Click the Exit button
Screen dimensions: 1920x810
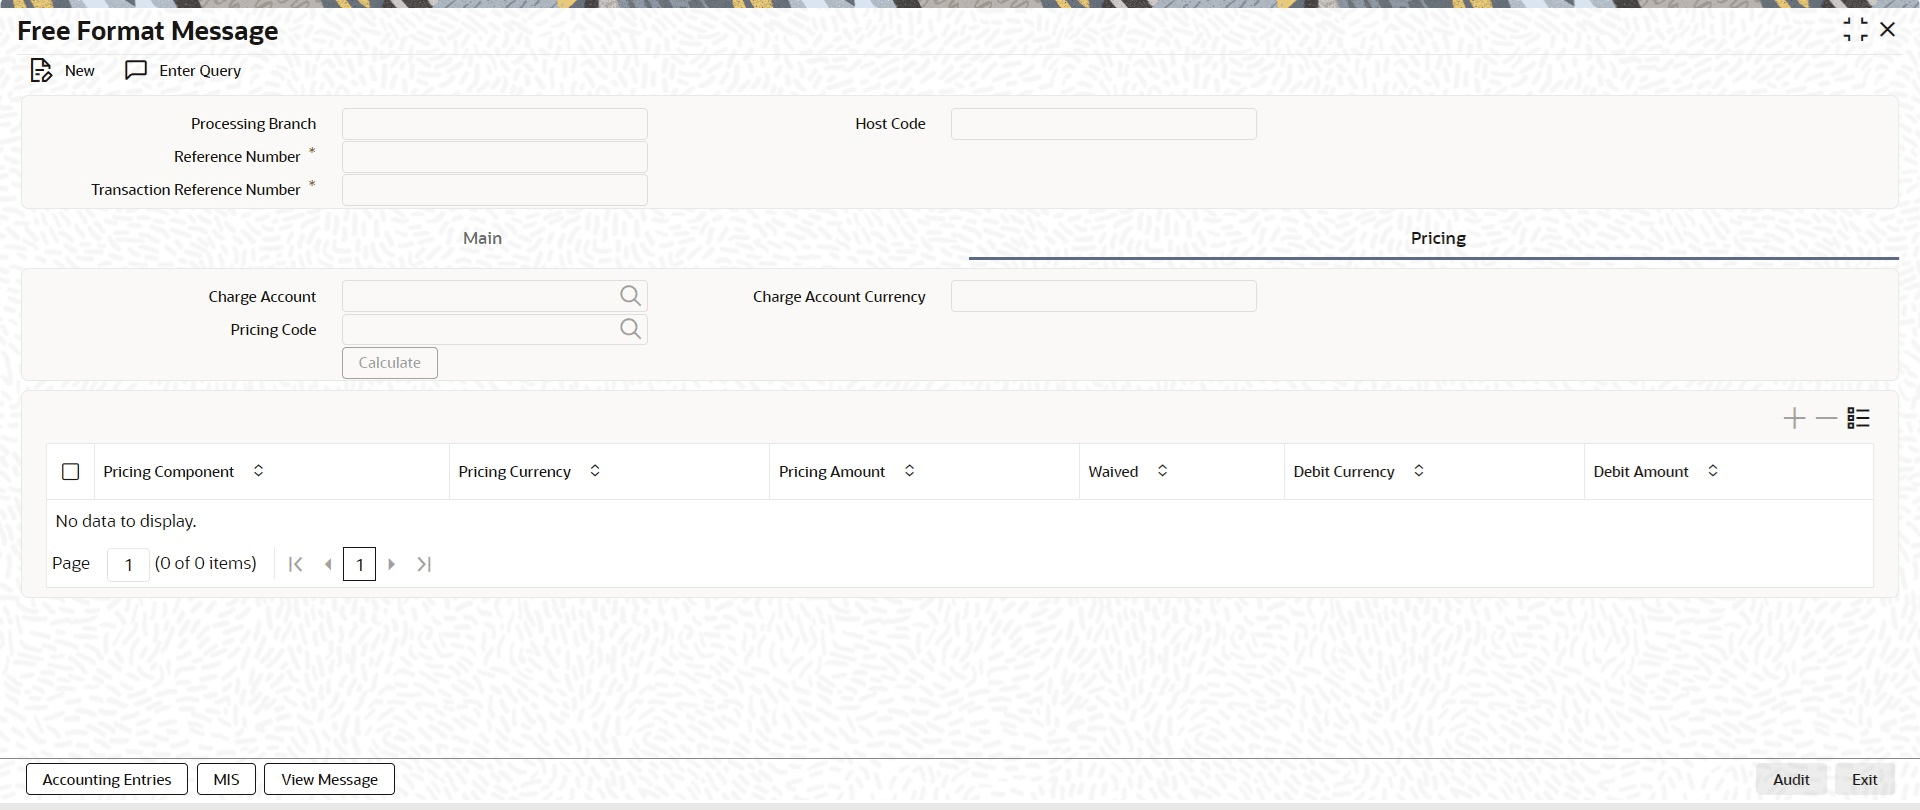pos(1864,779)
